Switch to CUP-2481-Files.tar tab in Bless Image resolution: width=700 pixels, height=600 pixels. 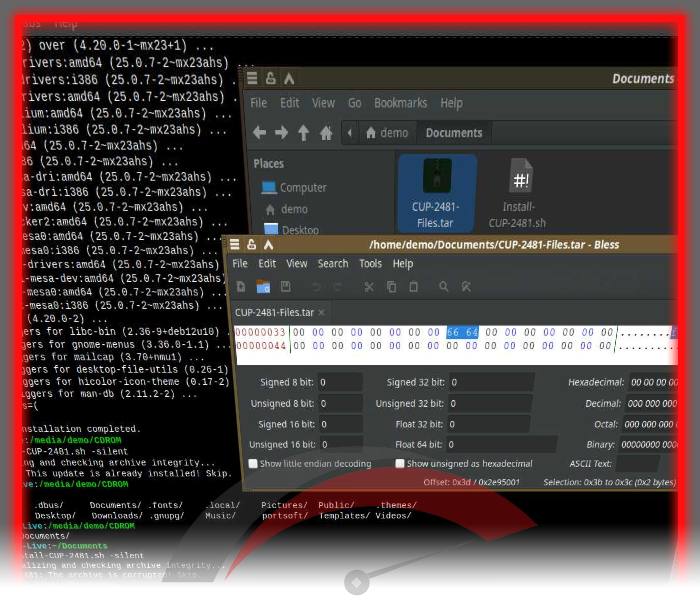274,312
